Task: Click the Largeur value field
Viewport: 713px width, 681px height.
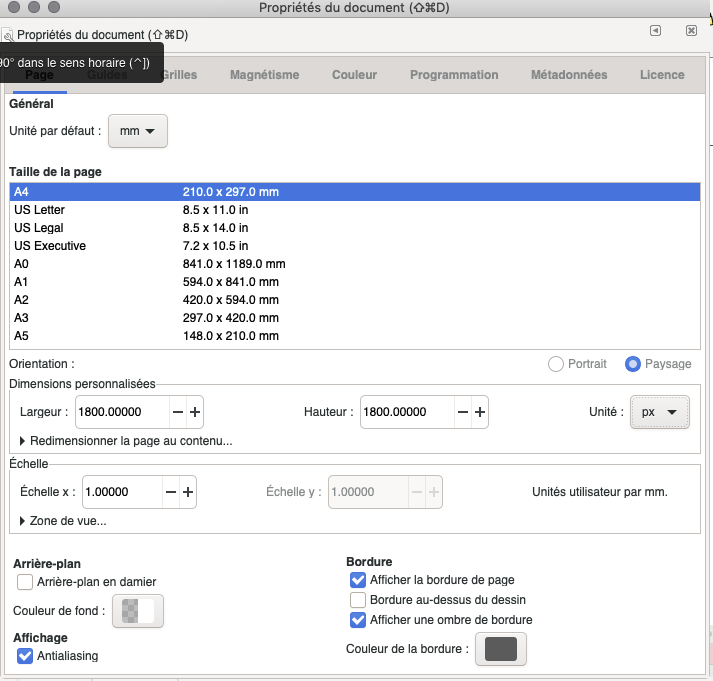Action: 122,412
